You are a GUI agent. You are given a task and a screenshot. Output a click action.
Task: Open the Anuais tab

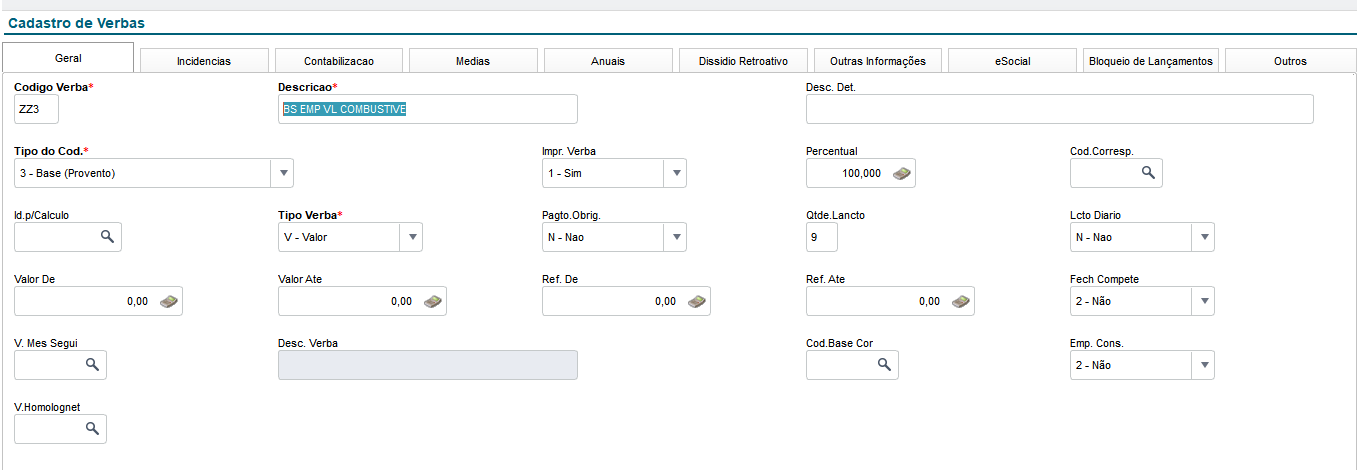click(x=608, y=61)
